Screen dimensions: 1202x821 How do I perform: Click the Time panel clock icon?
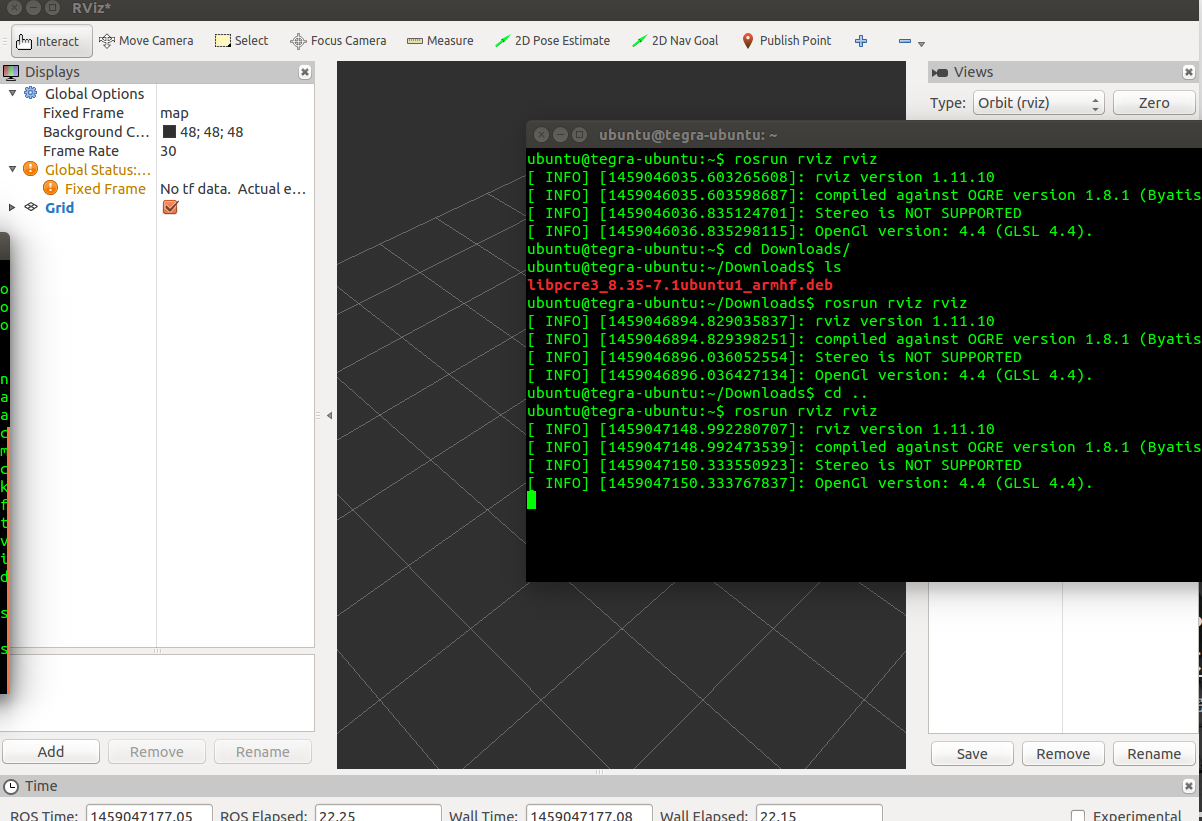[x=11, y=786]
